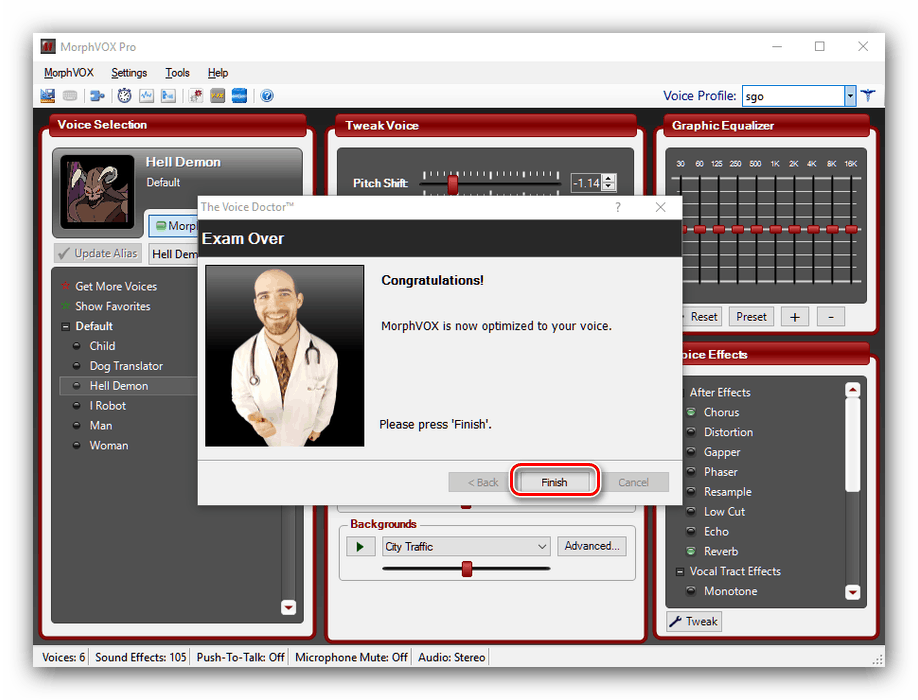This screenshot has height=700, width=918.
Task: Click the Backgrounds volume slider handle
Action: pos(467,568)
